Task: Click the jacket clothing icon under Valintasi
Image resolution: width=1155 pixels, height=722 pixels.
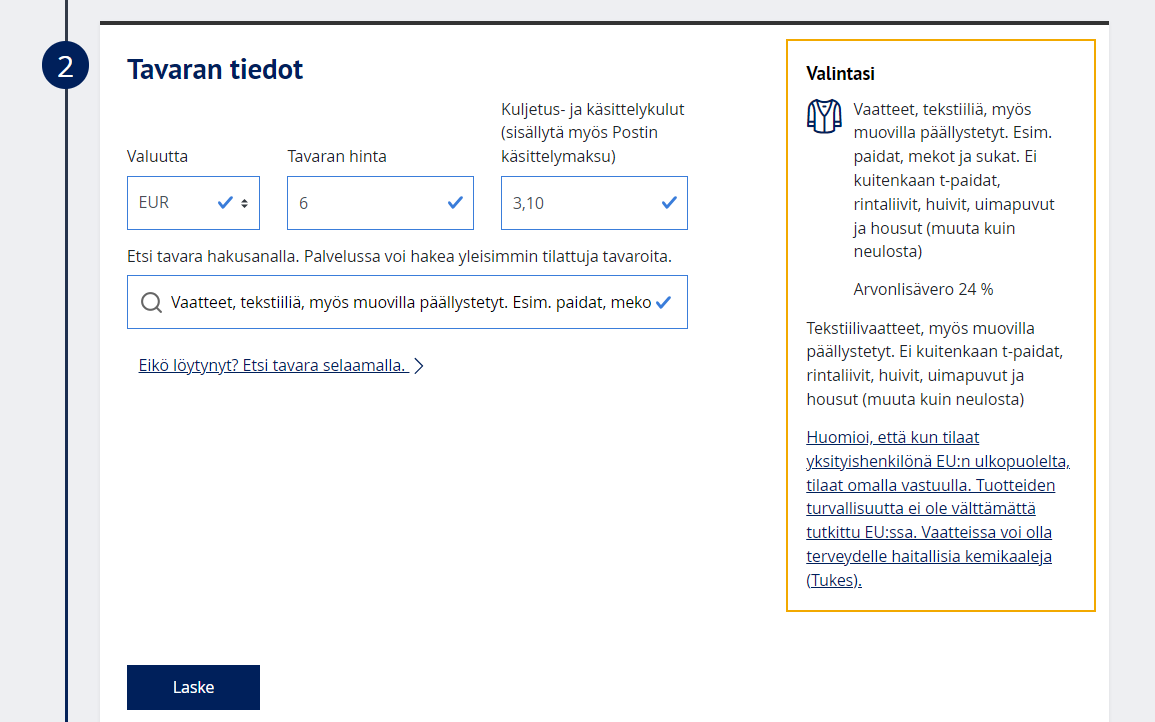Action: point(824,116)
